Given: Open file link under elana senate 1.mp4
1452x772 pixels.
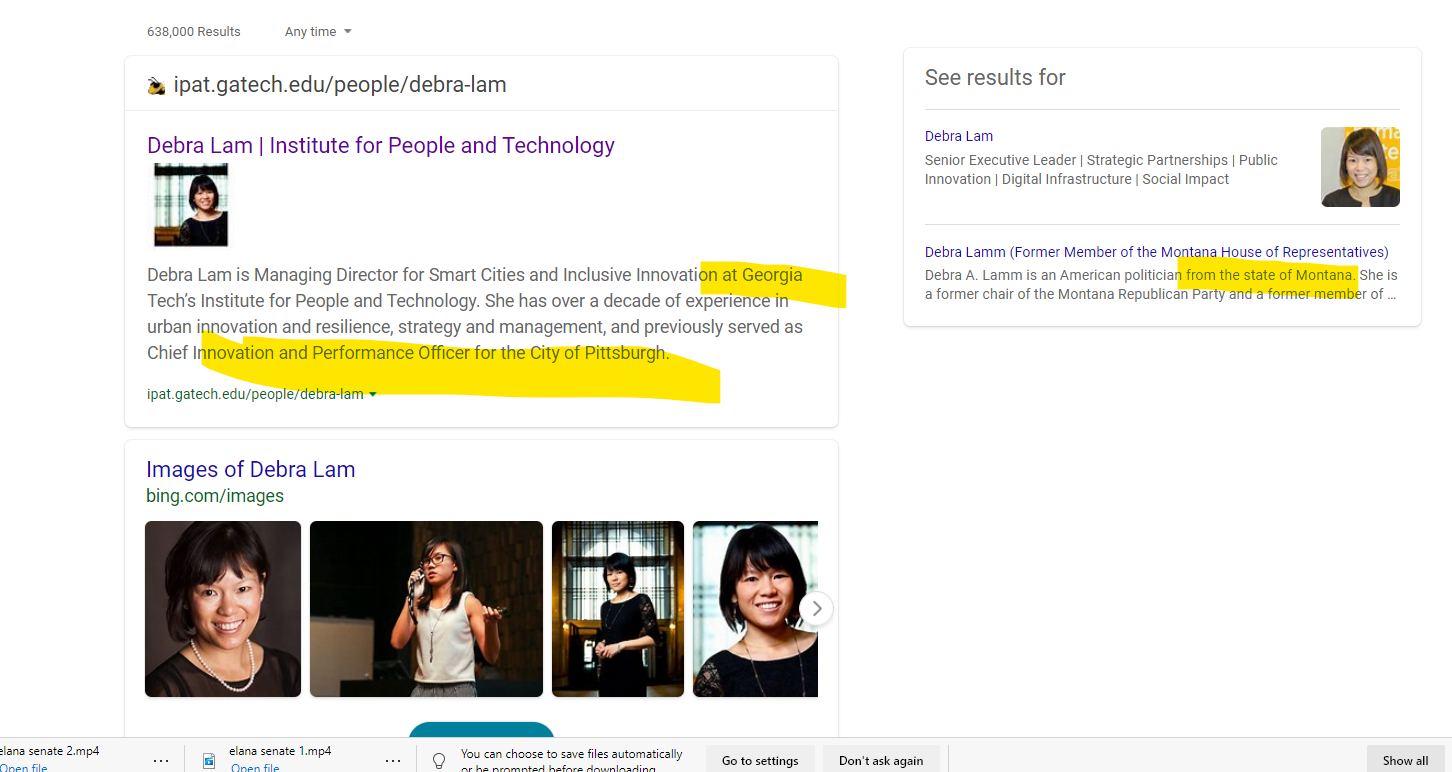Looking at the screenshot, I should click(255, 767).
